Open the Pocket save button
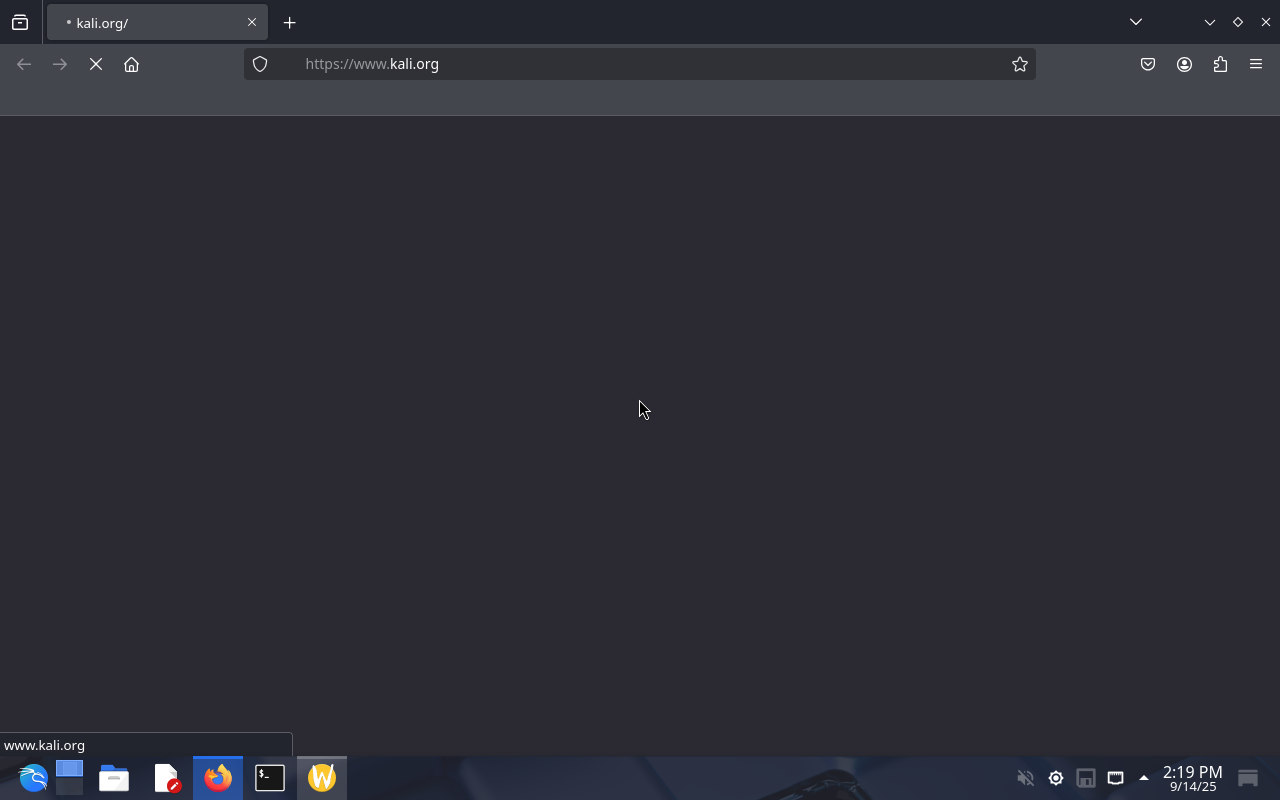This screenshot has width=1280, height=800. tap(1148, 64)
